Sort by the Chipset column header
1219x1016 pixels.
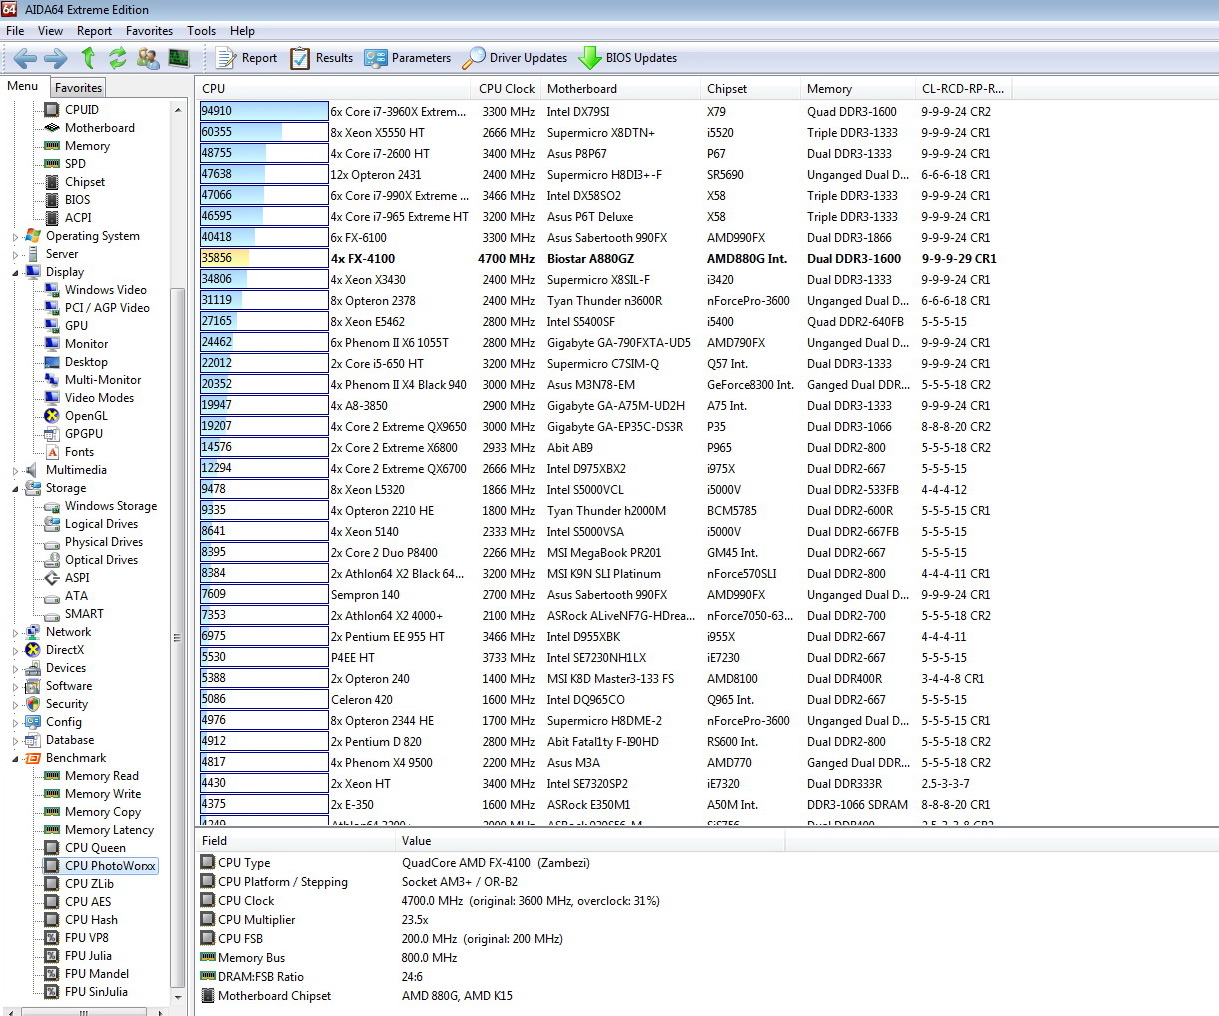751,89
